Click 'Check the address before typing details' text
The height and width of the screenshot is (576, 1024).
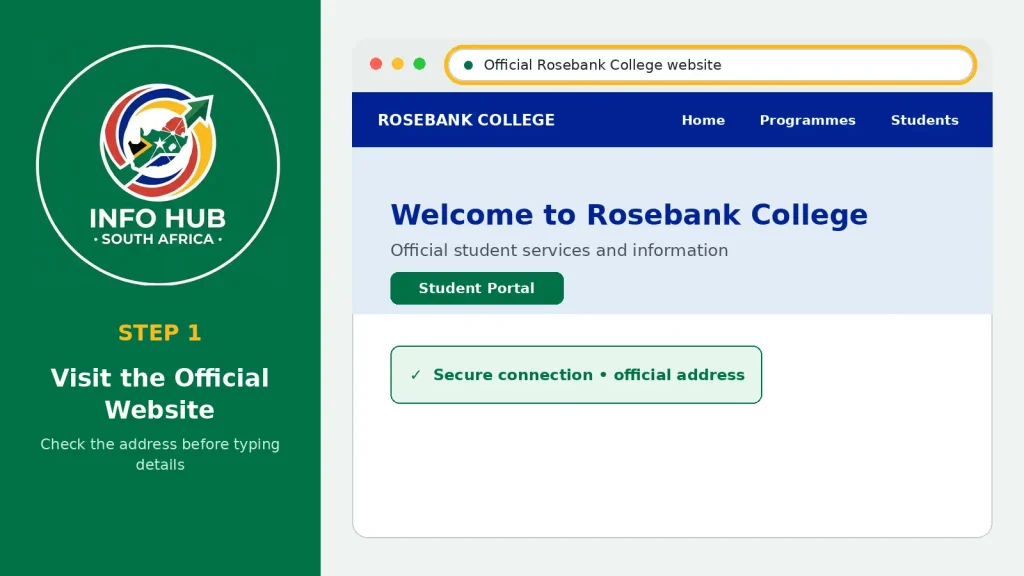pyautogui.click(x=160, y=454)
